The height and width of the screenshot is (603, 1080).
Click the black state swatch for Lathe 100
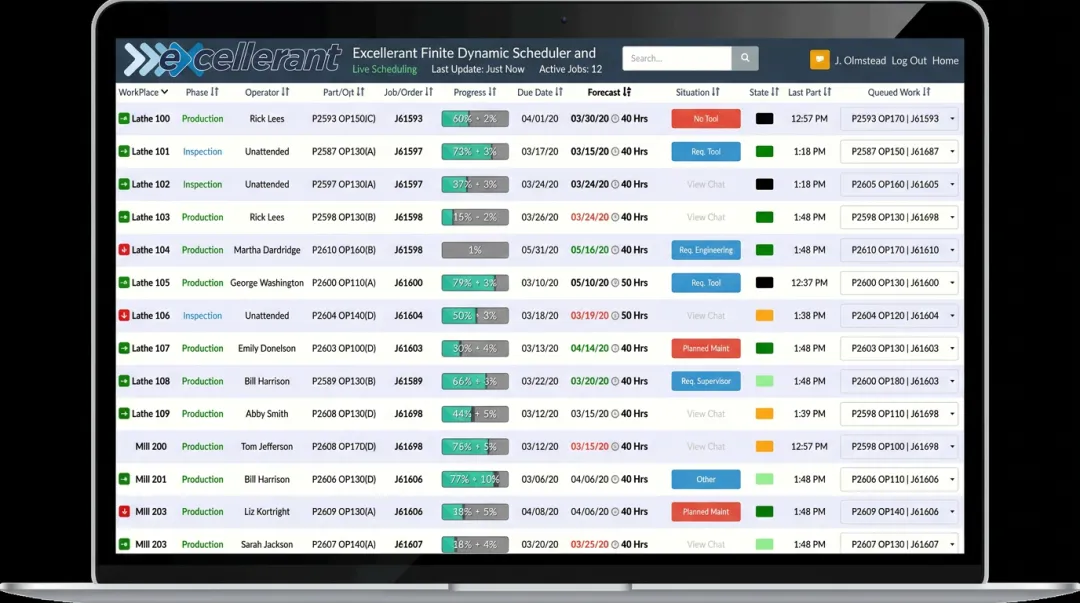[765, 119]
